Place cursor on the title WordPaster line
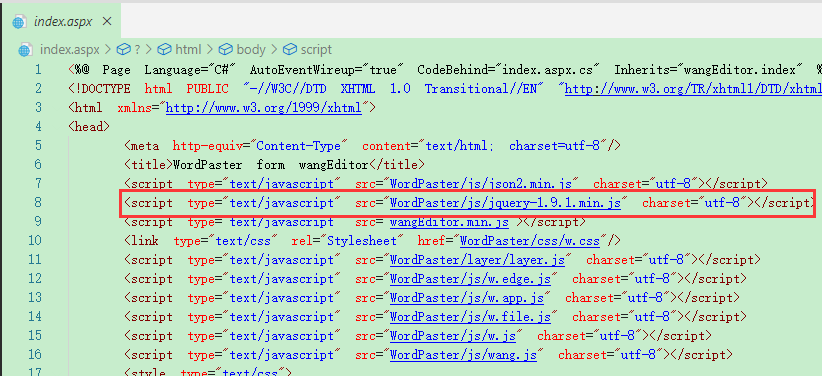 [x=275, y=165]
